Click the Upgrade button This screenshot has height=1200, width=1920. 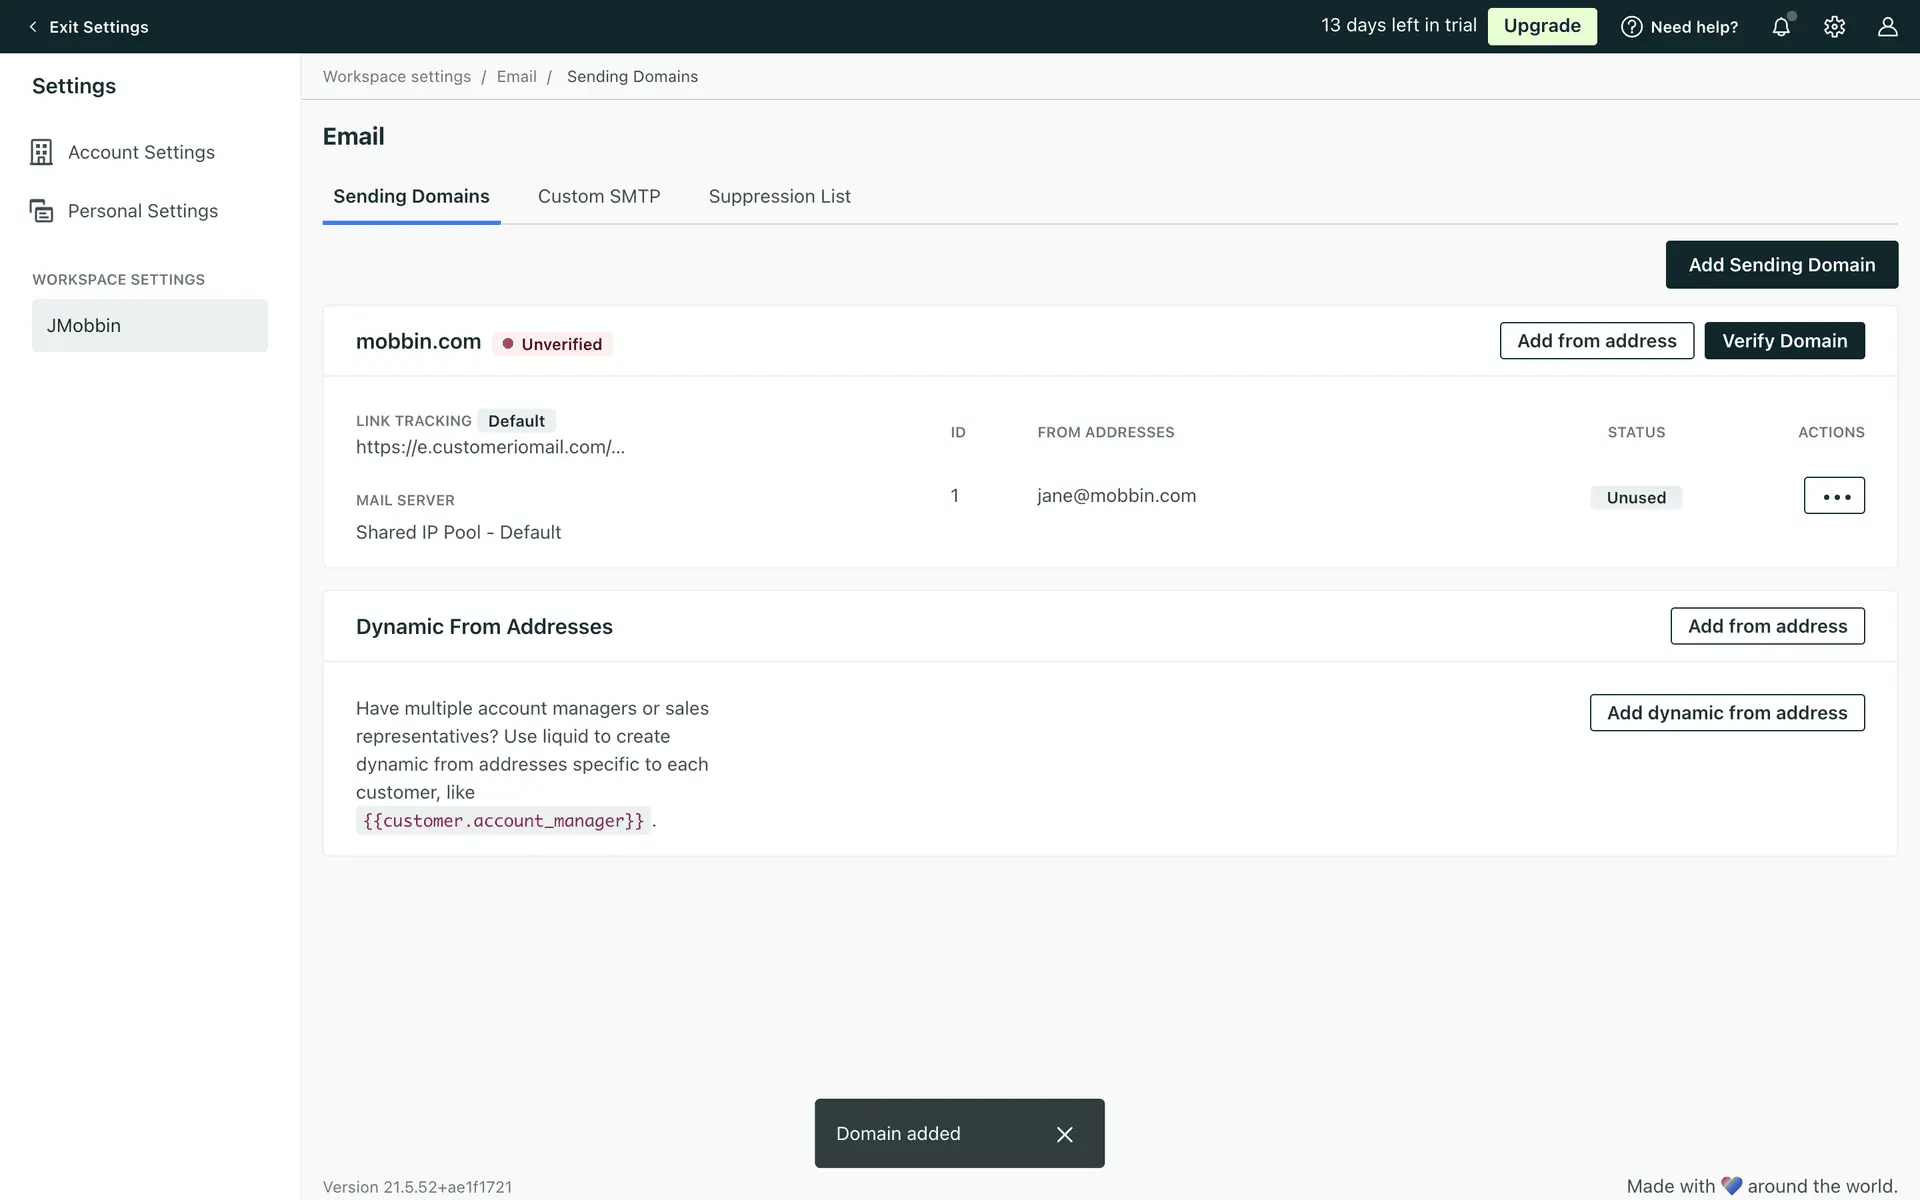point(1541,26)
